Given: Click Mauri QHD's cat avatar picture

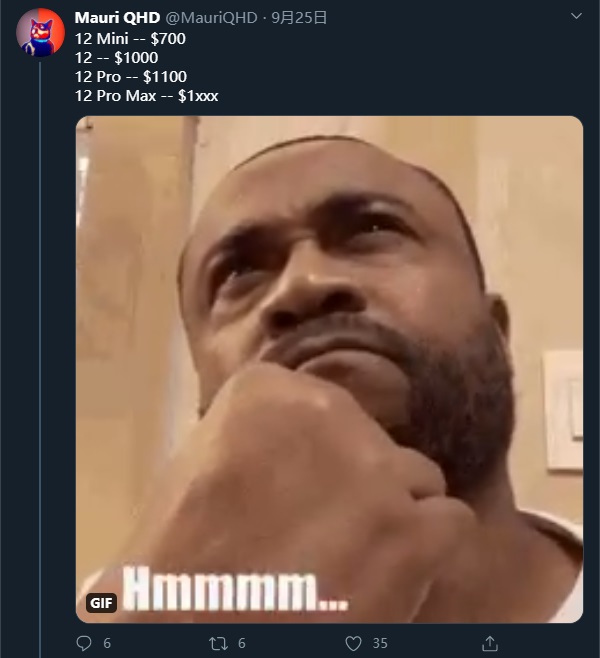Looking at the screenshot, I should point(41,33).
